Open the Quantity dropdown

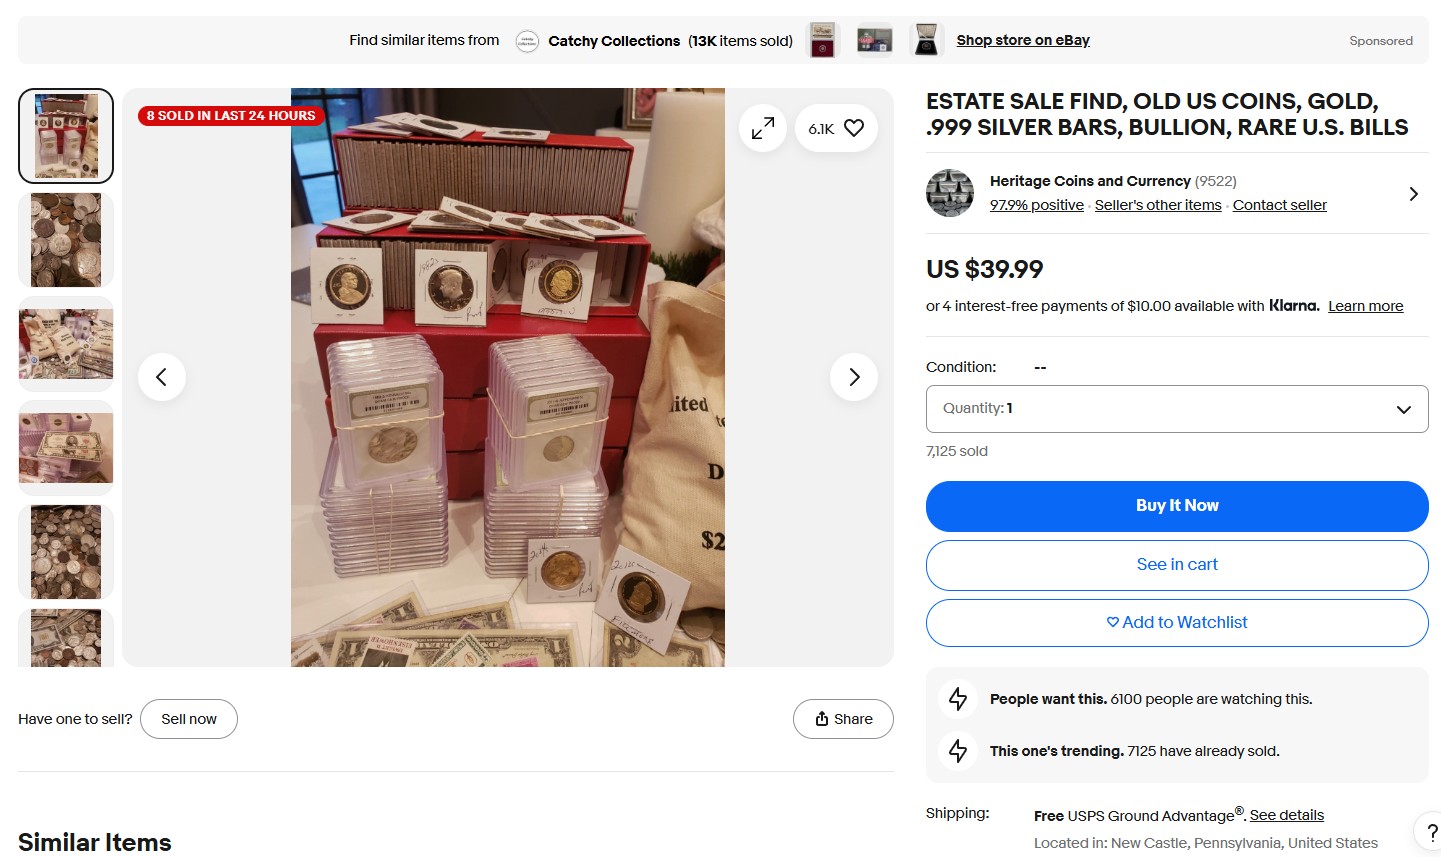1177,409
